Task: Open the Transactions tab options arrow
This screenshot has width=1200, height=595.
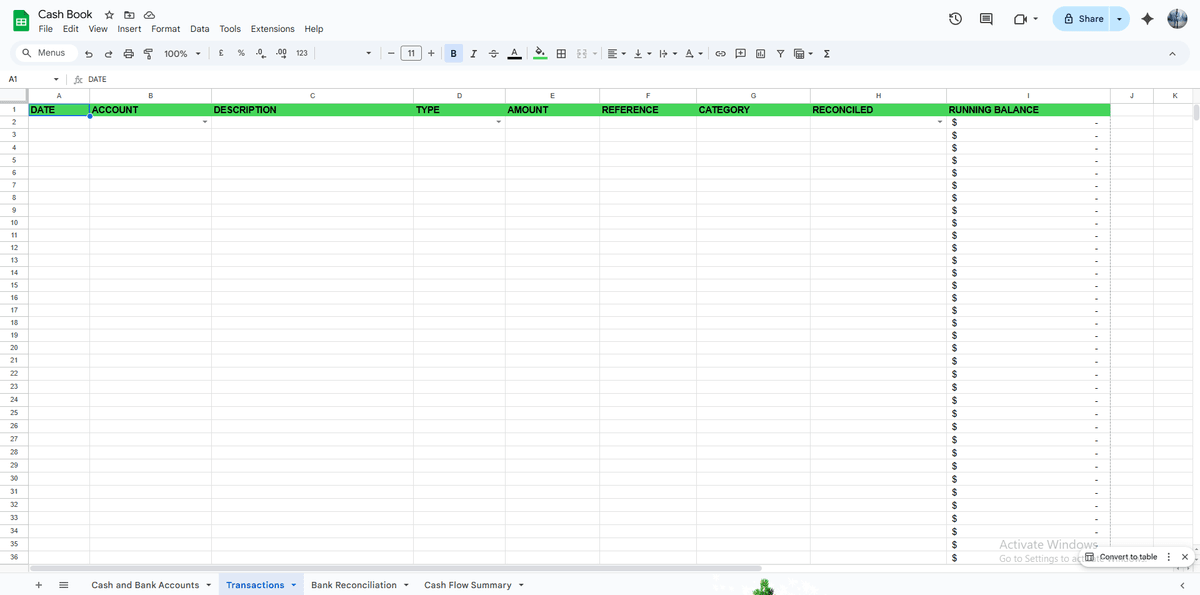Action: tap(294, 585)
